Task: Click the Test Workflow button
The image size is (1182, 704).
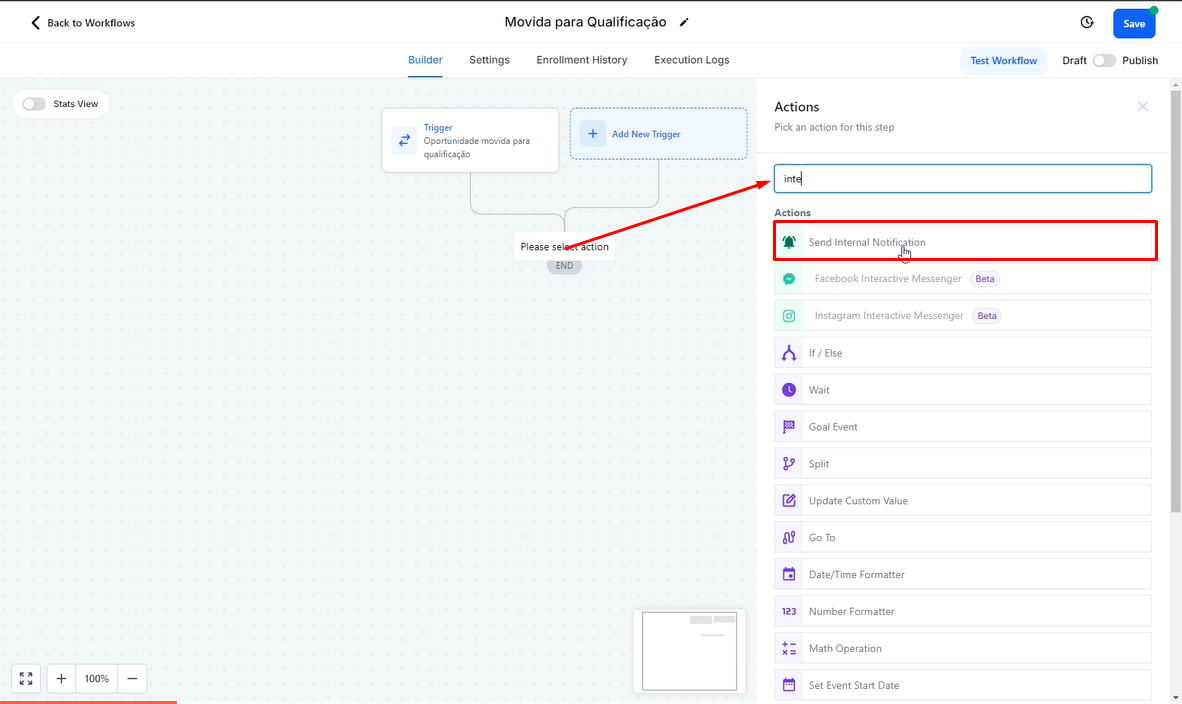Action: coord(1003,60)
